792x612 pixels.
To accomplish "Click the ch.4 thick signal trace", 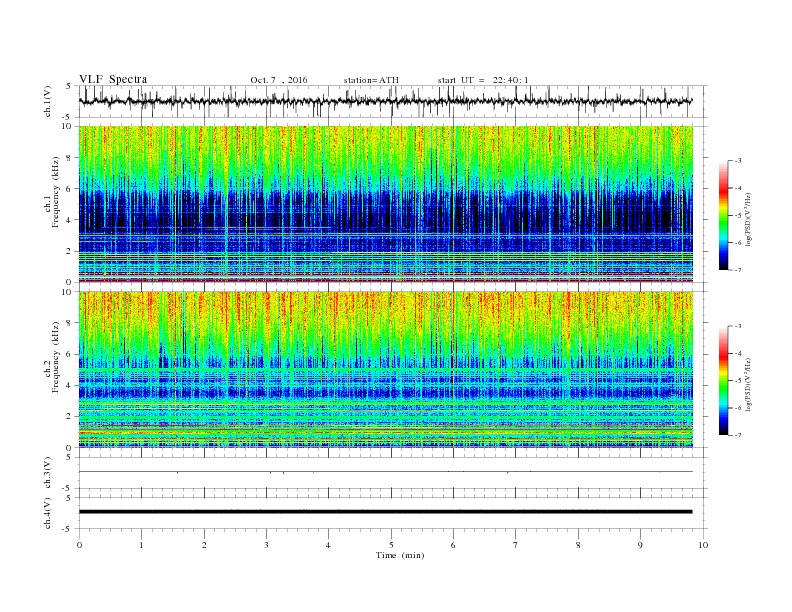I will point(385,512).
